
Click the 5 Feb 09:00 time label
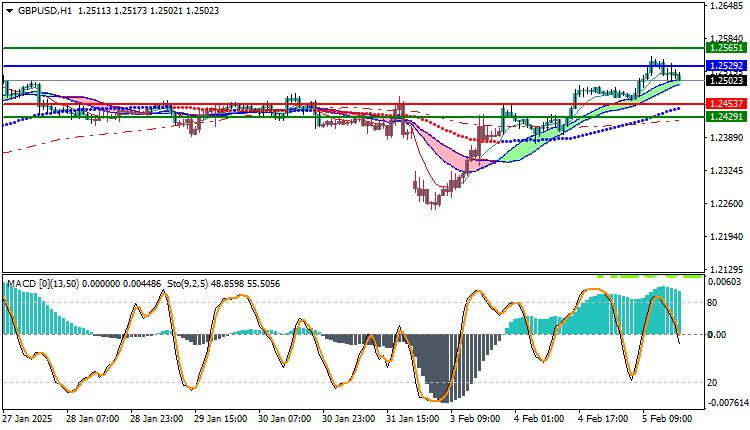(x=668, y=419)
